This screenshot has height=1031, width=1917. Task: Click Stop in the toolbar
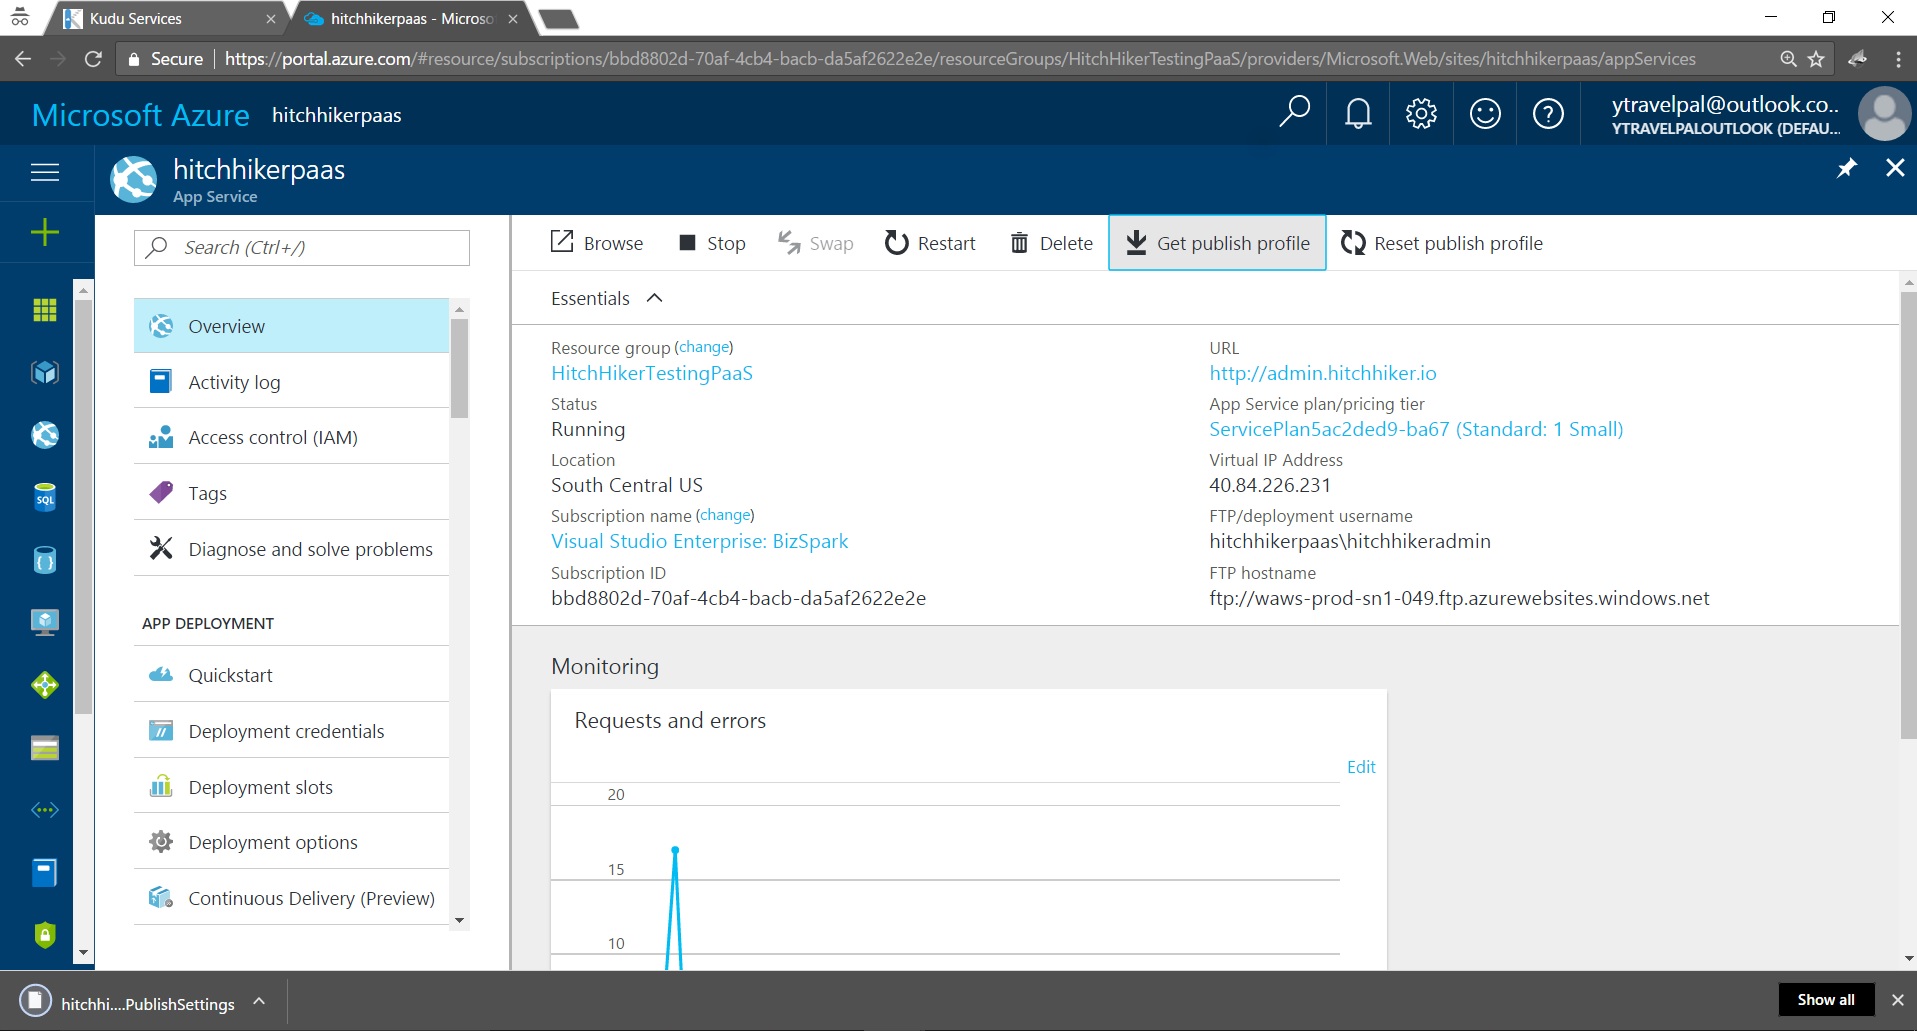click(712, 243)
